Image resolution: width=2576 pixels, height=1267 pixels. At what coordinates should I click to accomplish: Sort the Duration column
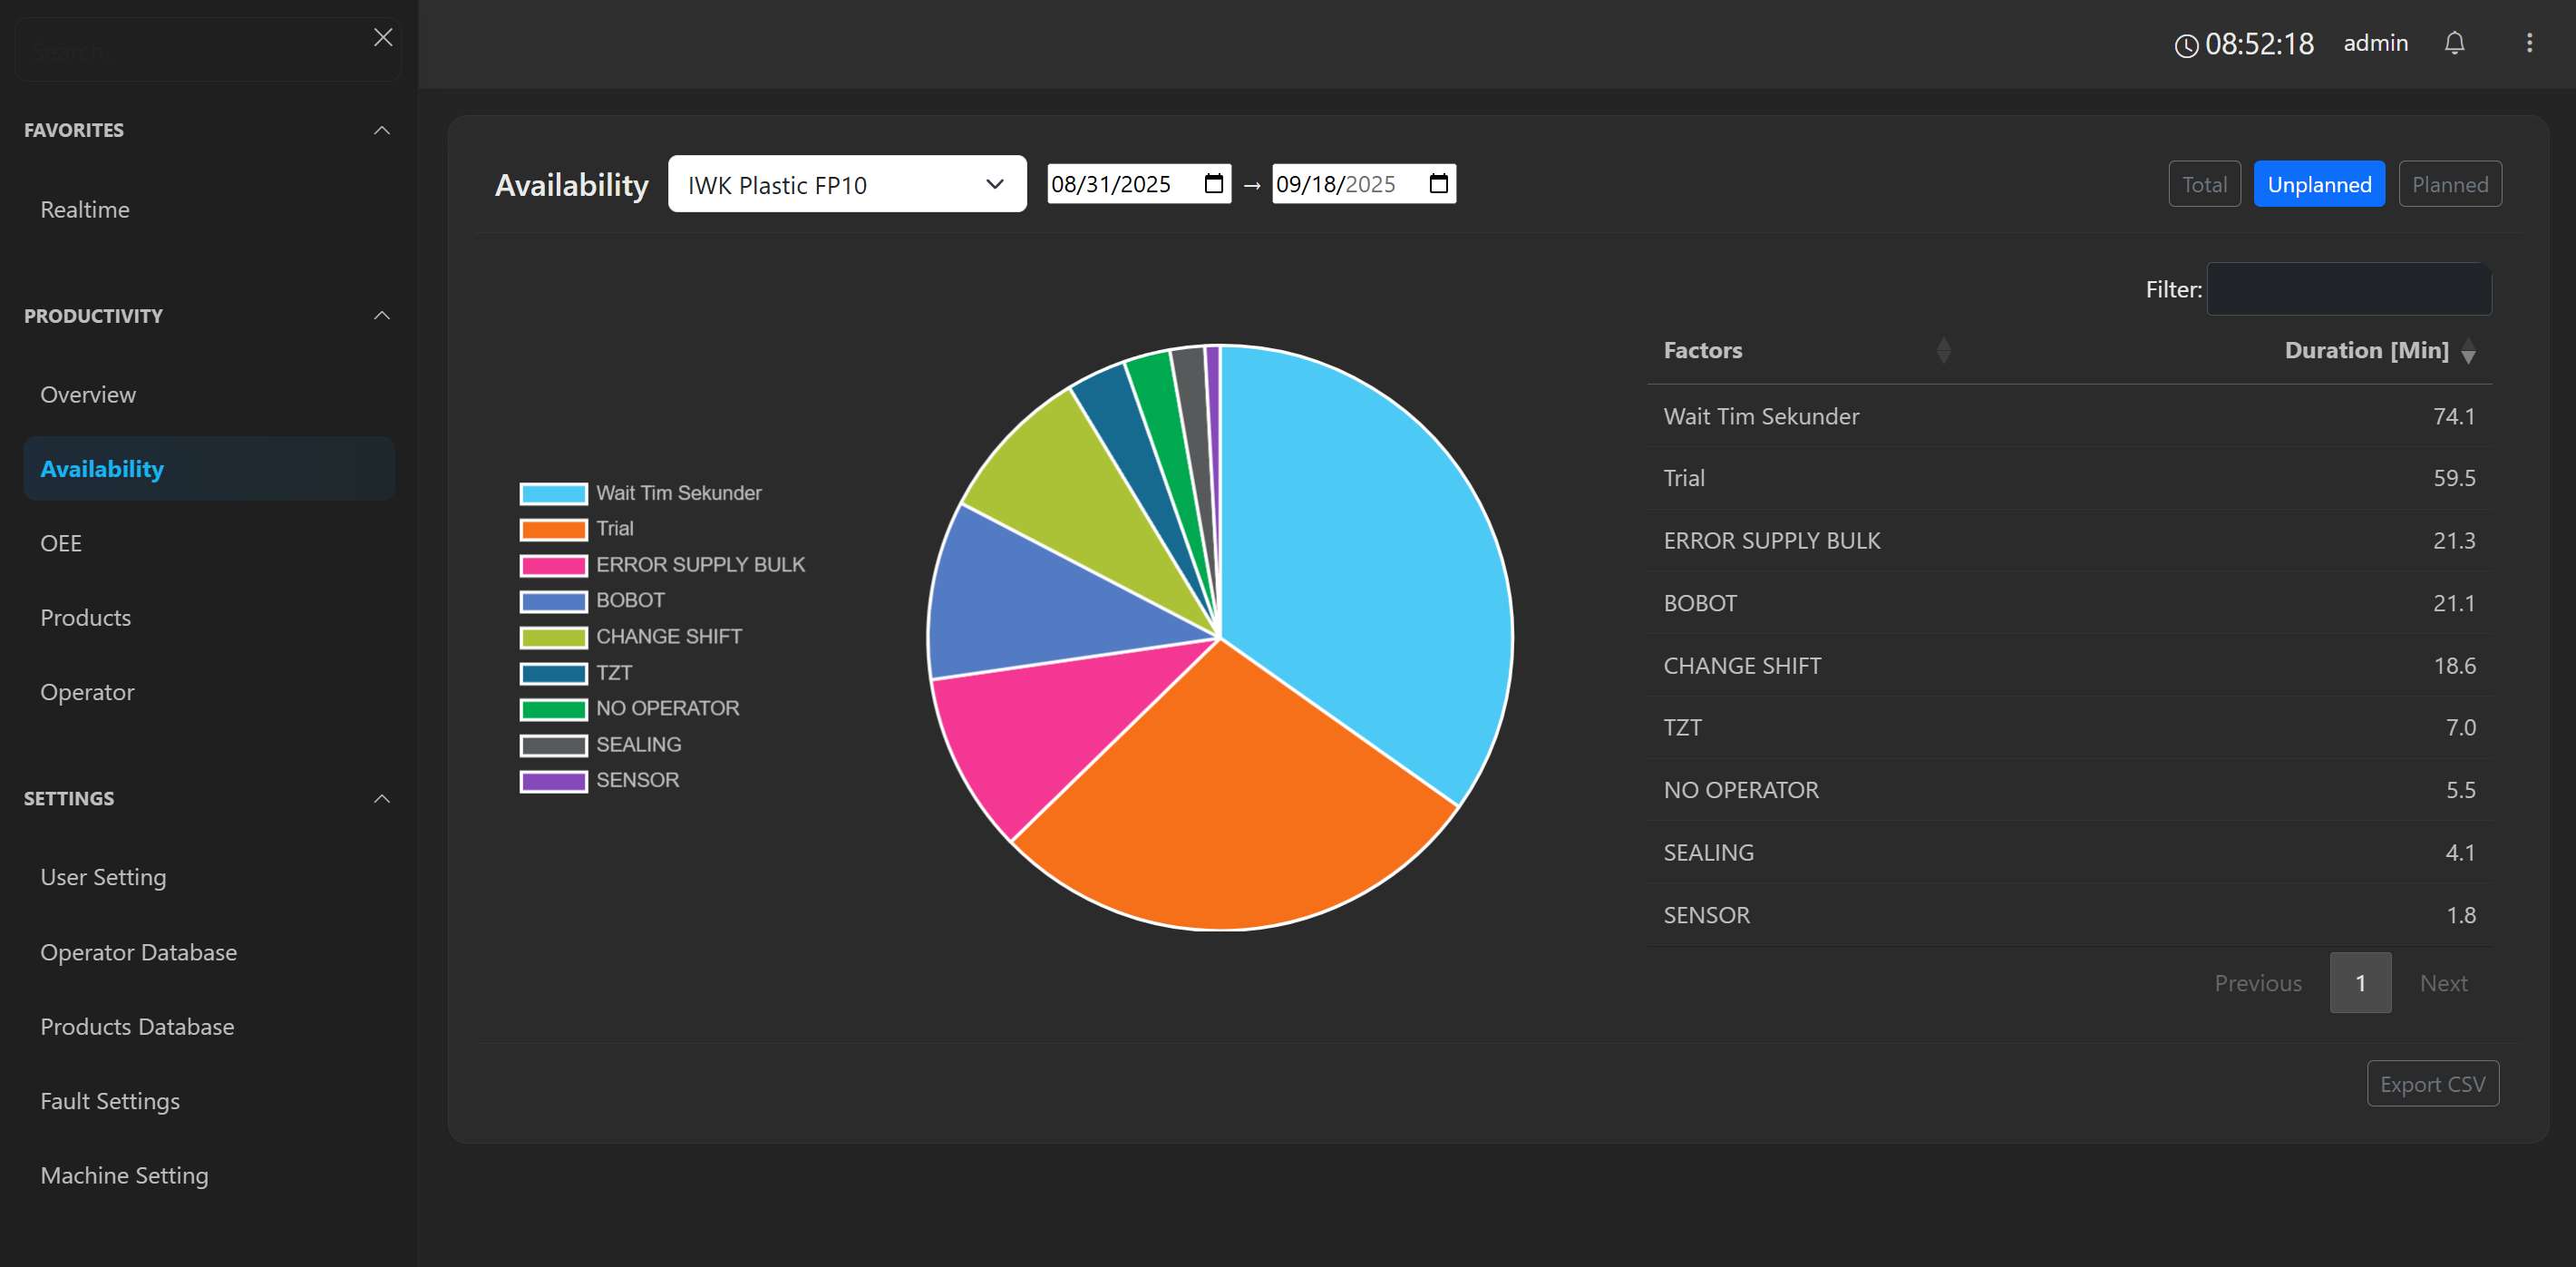(2469, 352)
